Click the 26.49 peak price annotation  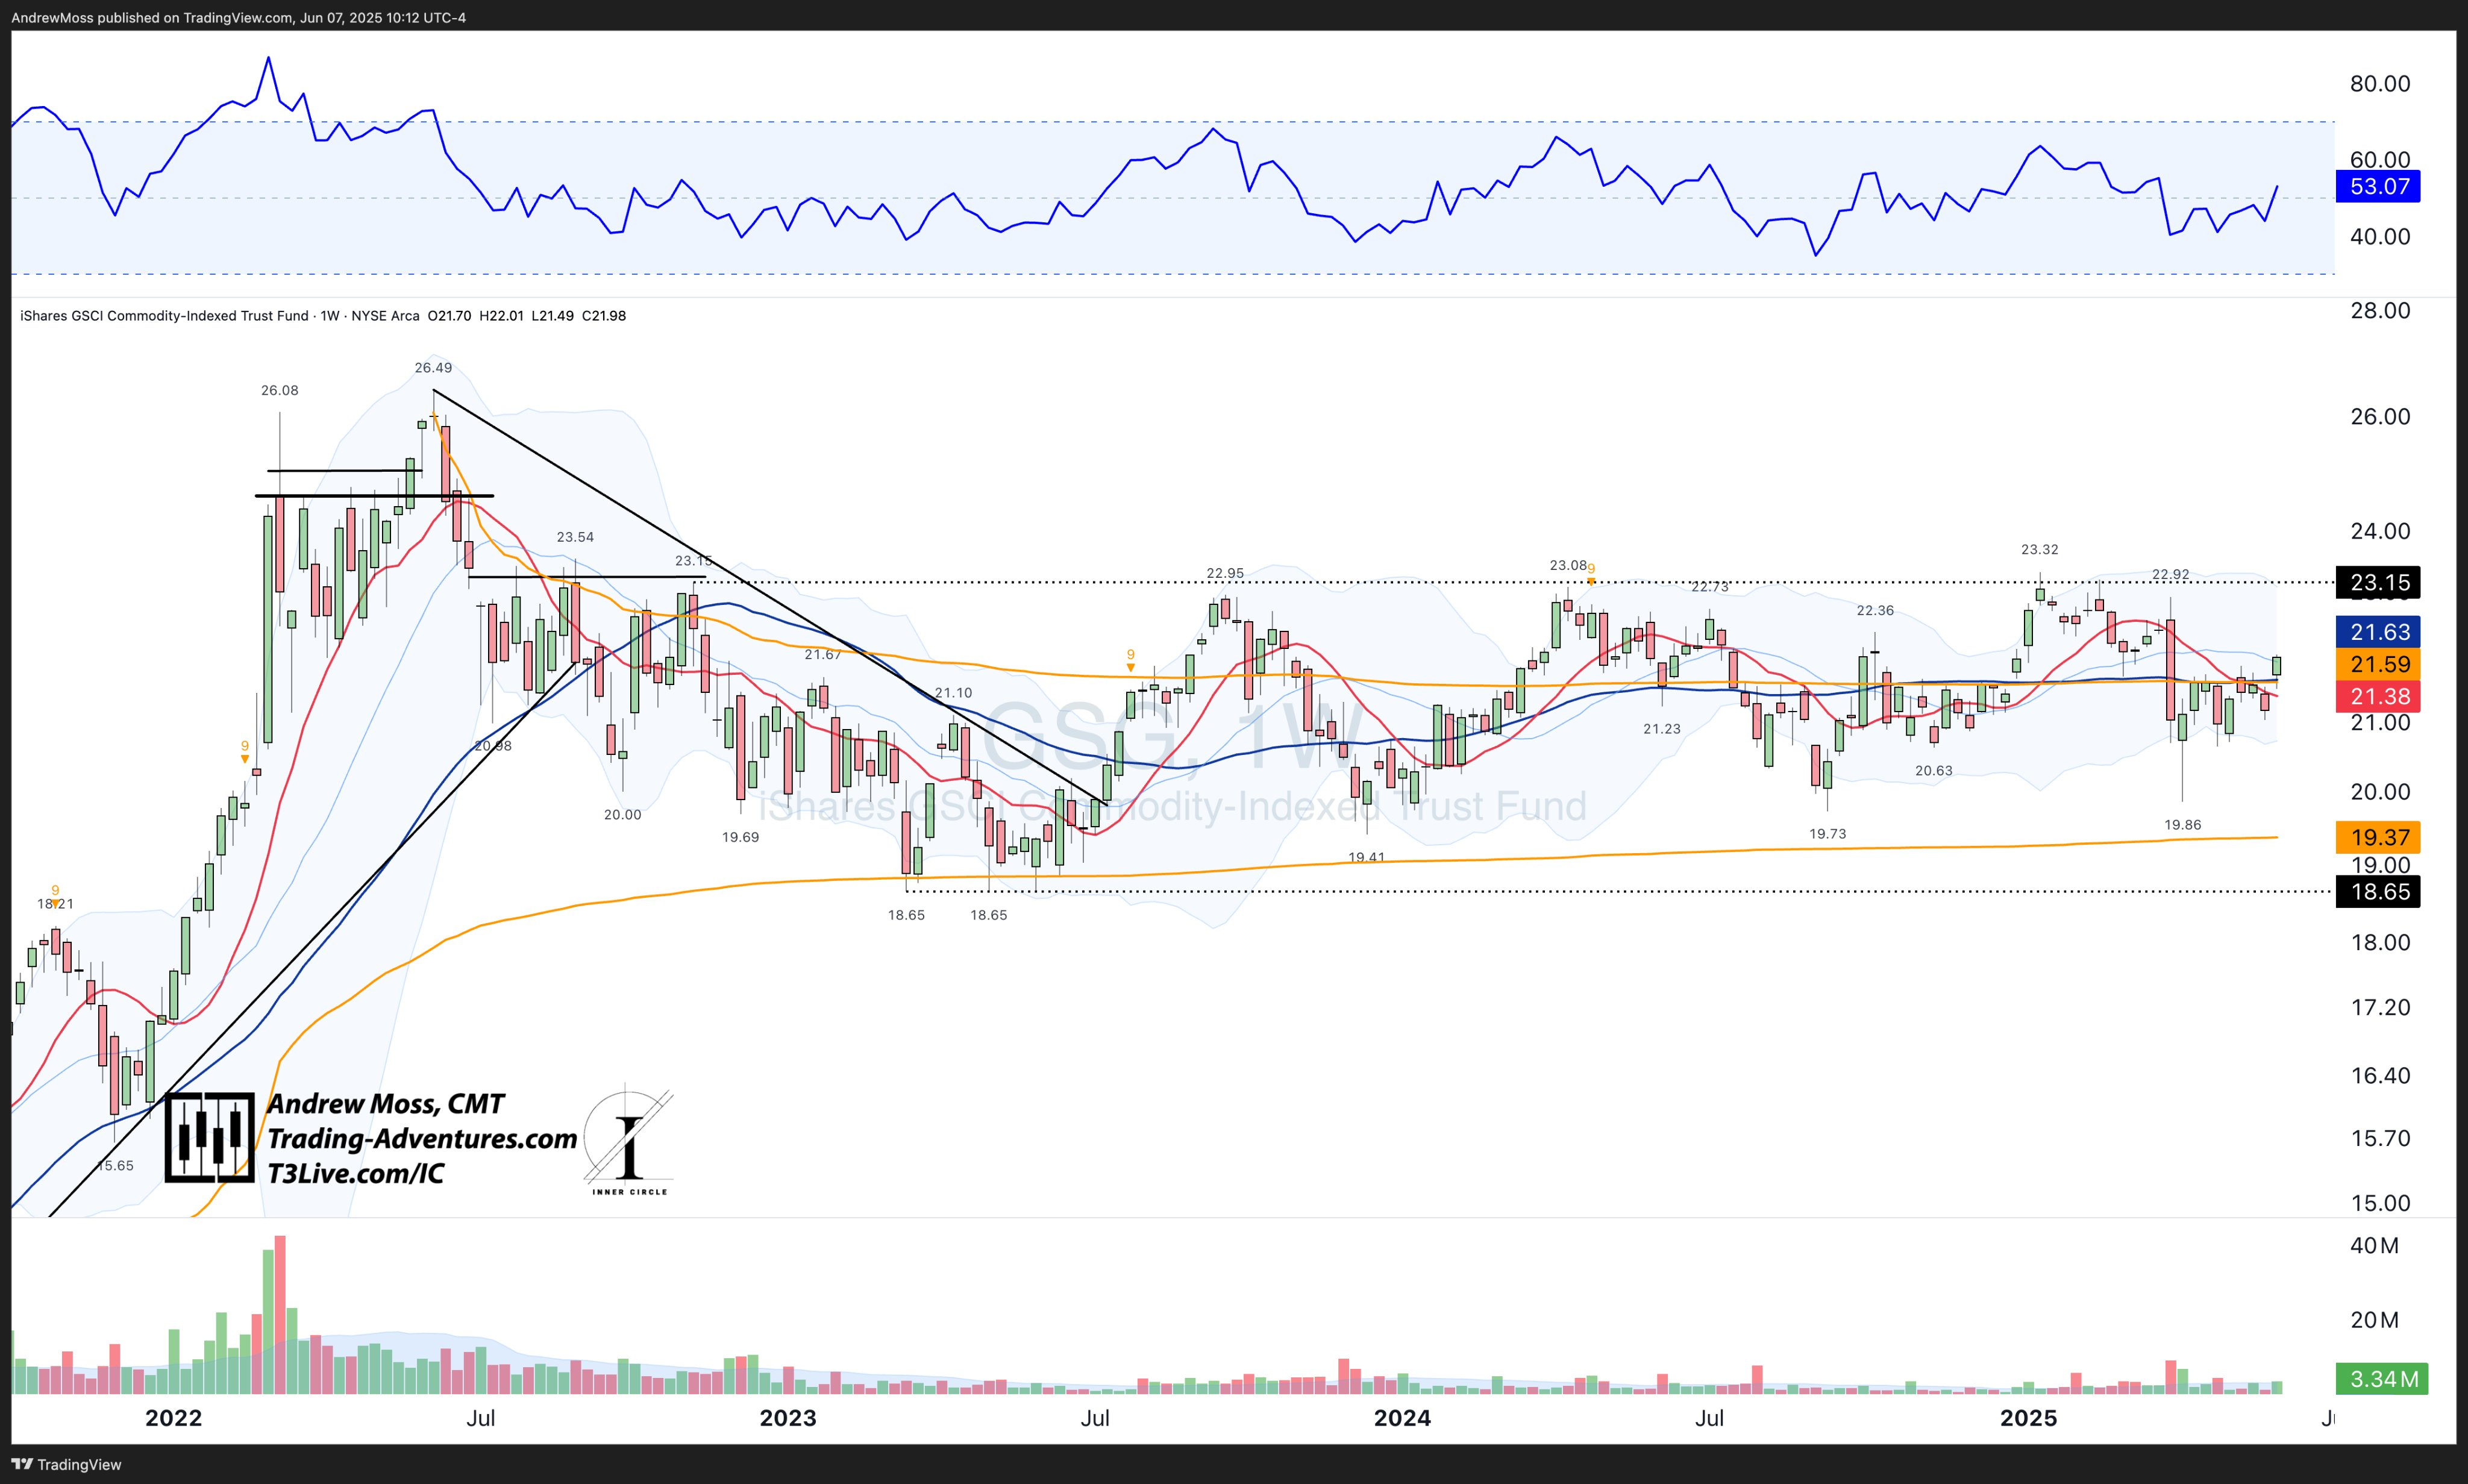(433, 368)
